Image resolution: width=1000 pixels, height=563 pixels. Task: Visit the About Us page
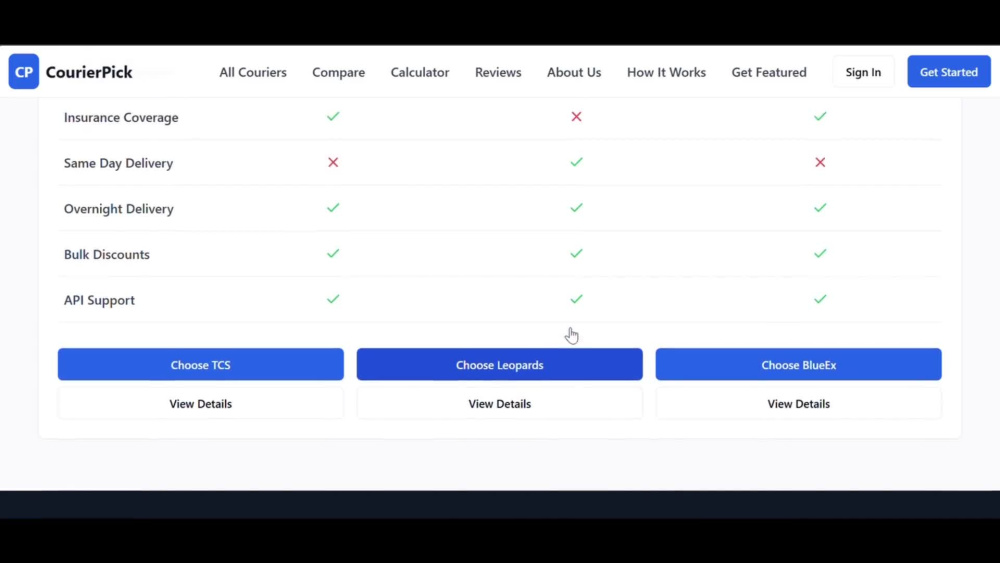click(x=573, y=72)
